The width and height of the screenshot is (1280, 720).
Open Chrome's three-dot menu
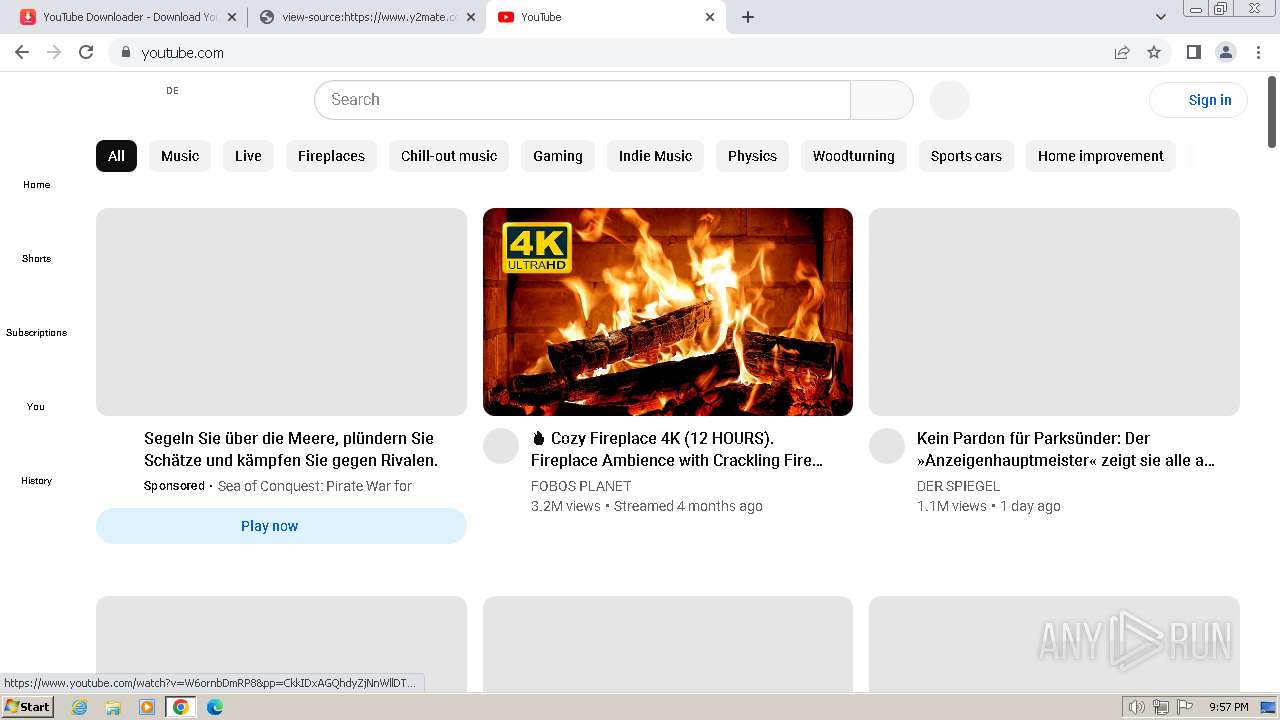coord(1258,52)
